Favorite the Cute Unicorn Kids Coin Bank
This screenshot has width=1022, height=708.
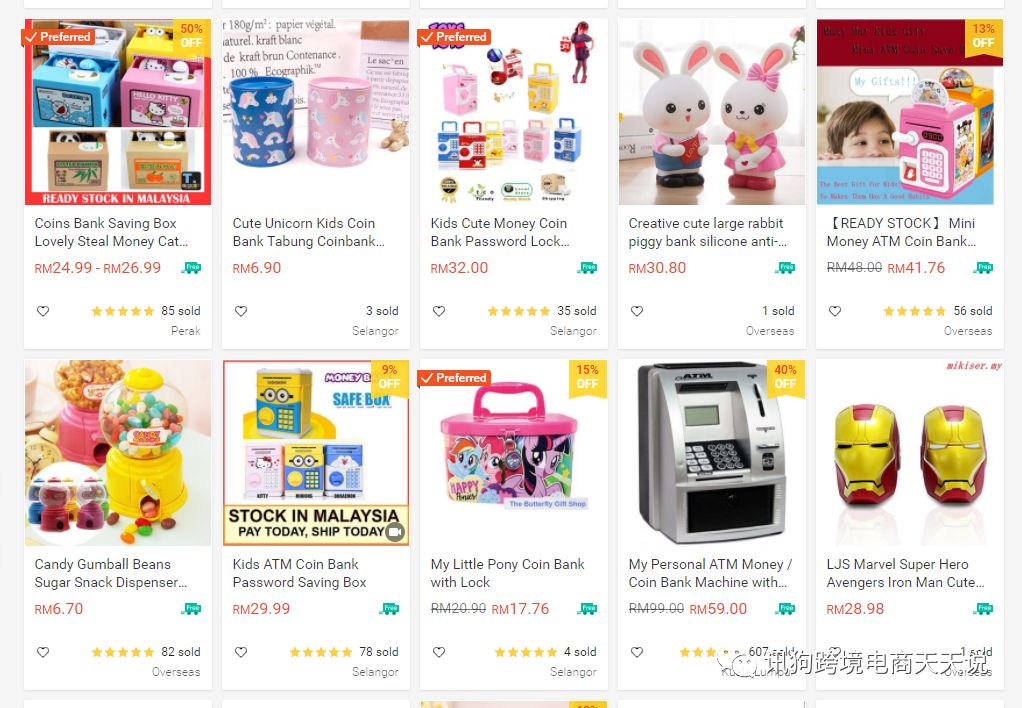pos(241,311)
